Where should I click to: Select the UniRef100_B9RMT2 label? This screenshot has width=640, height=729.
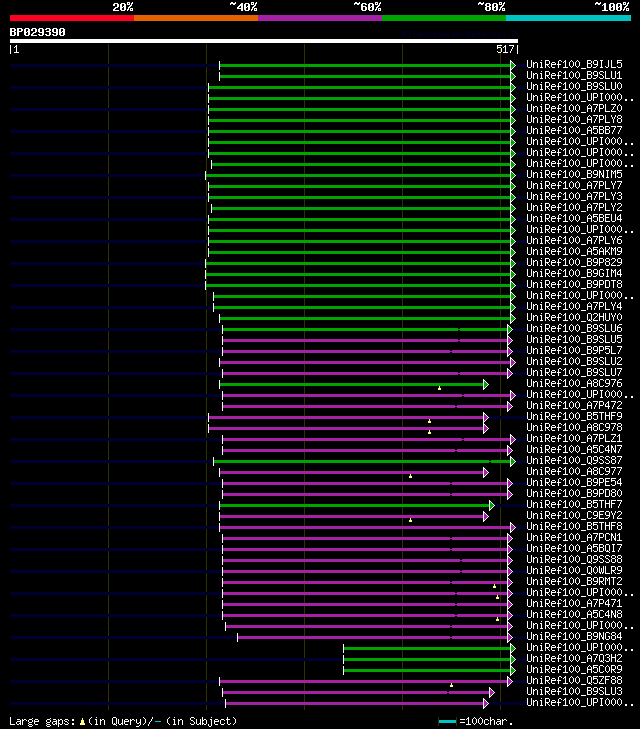tap(574, 582)
